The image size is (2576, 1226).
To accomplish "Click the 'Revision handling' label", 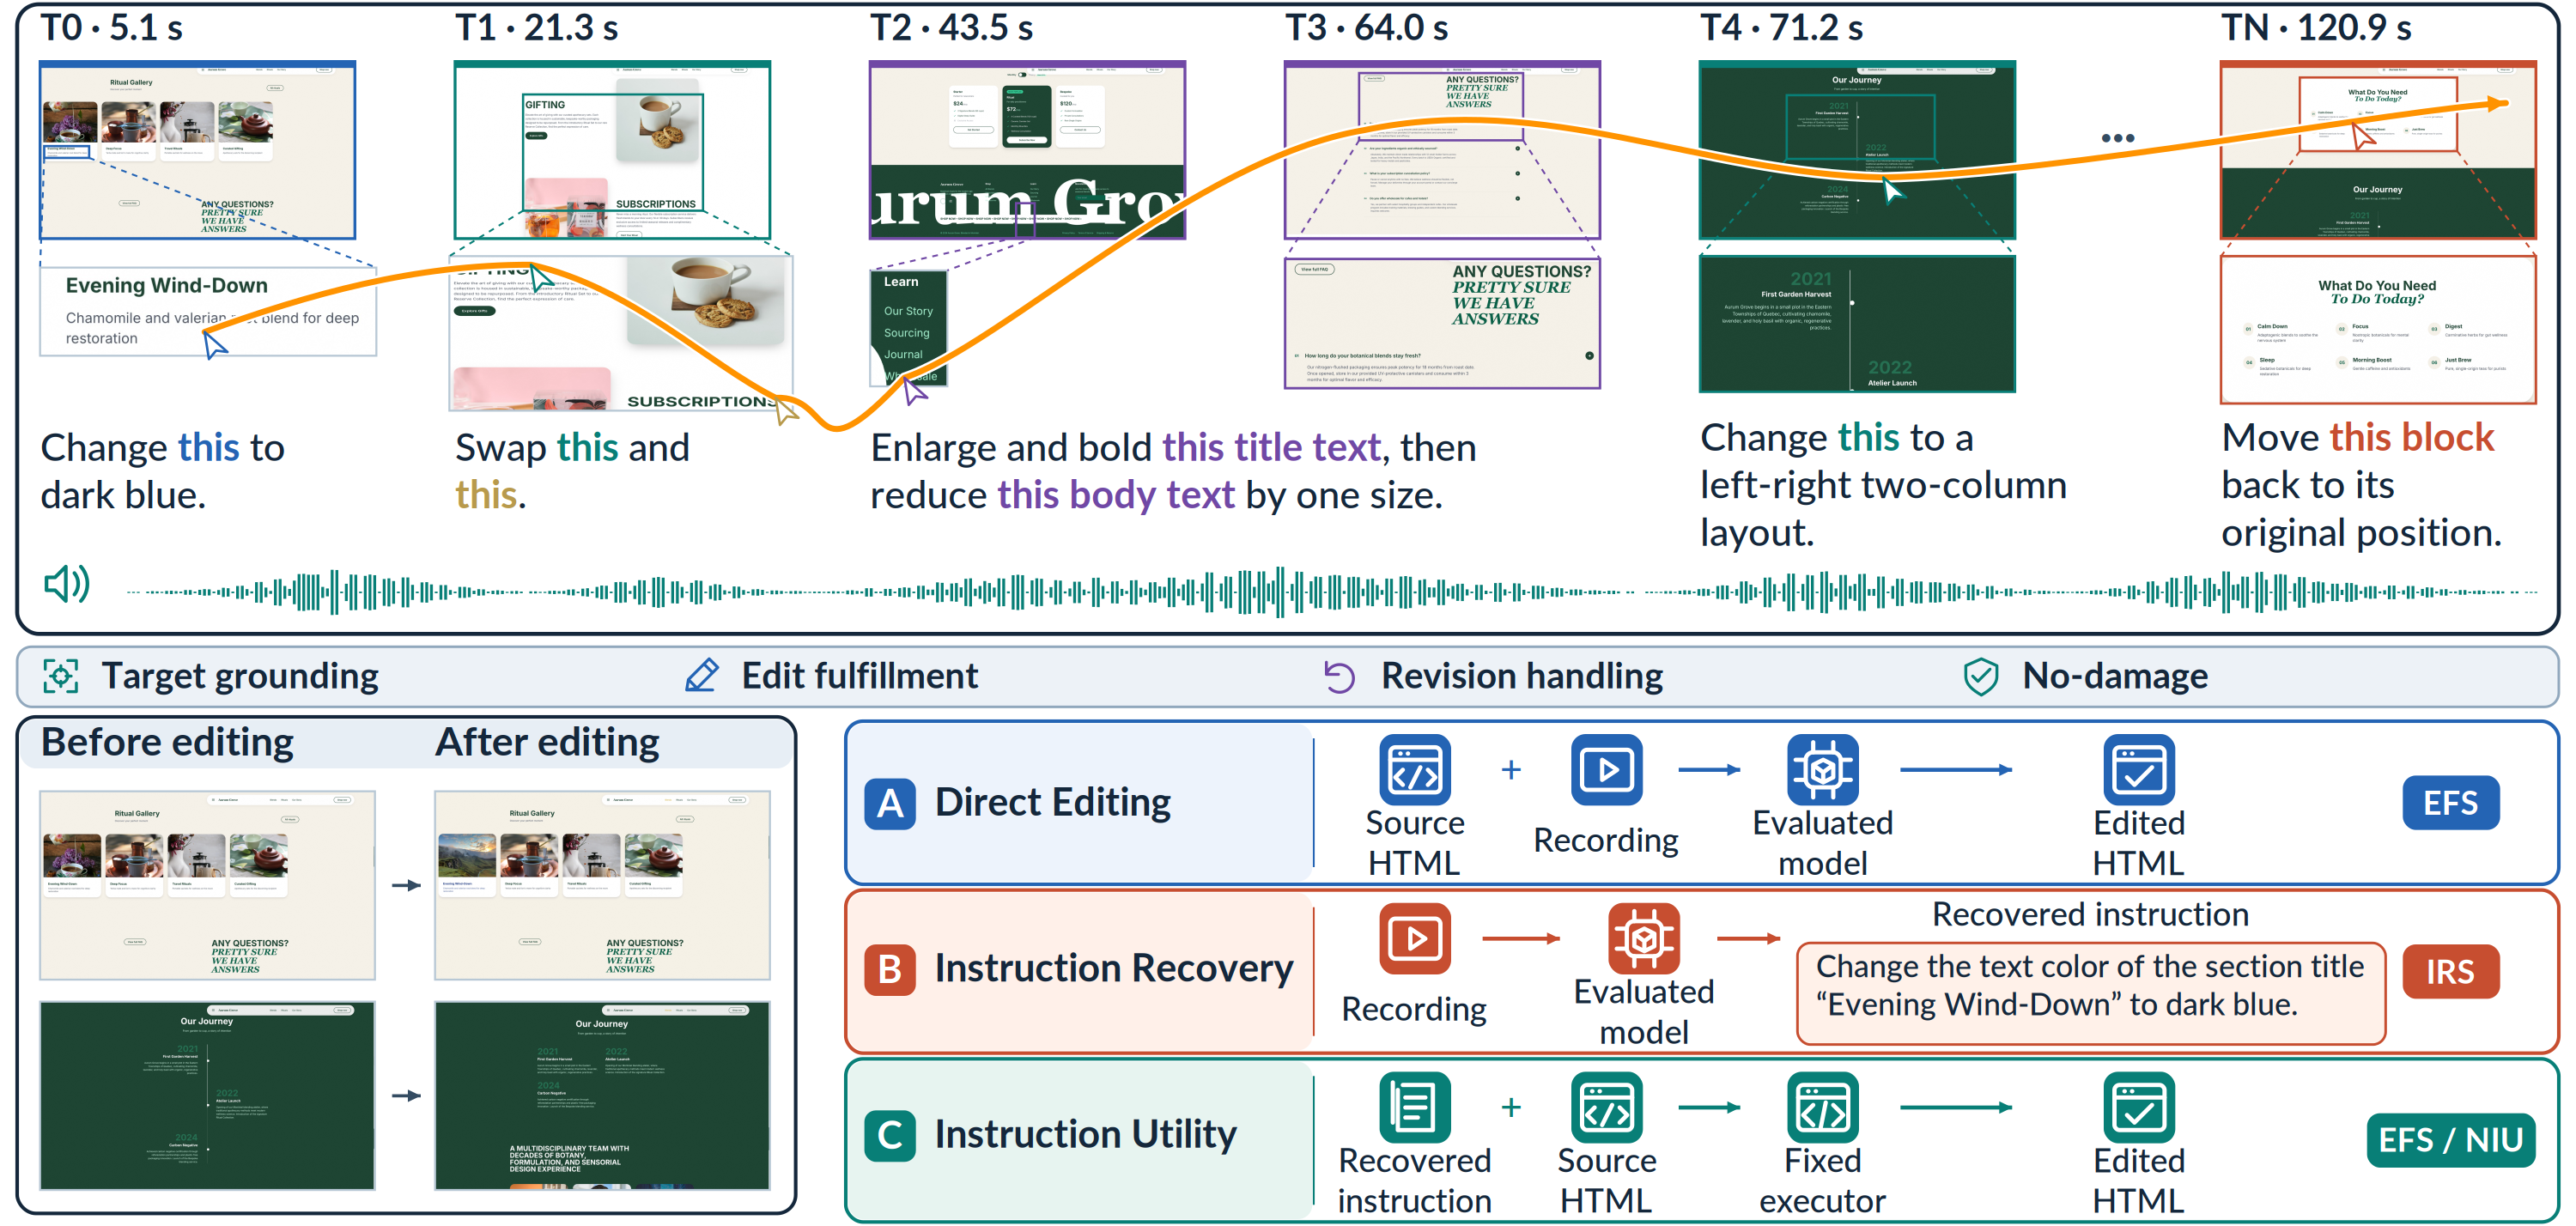I will coord(1522,677).
